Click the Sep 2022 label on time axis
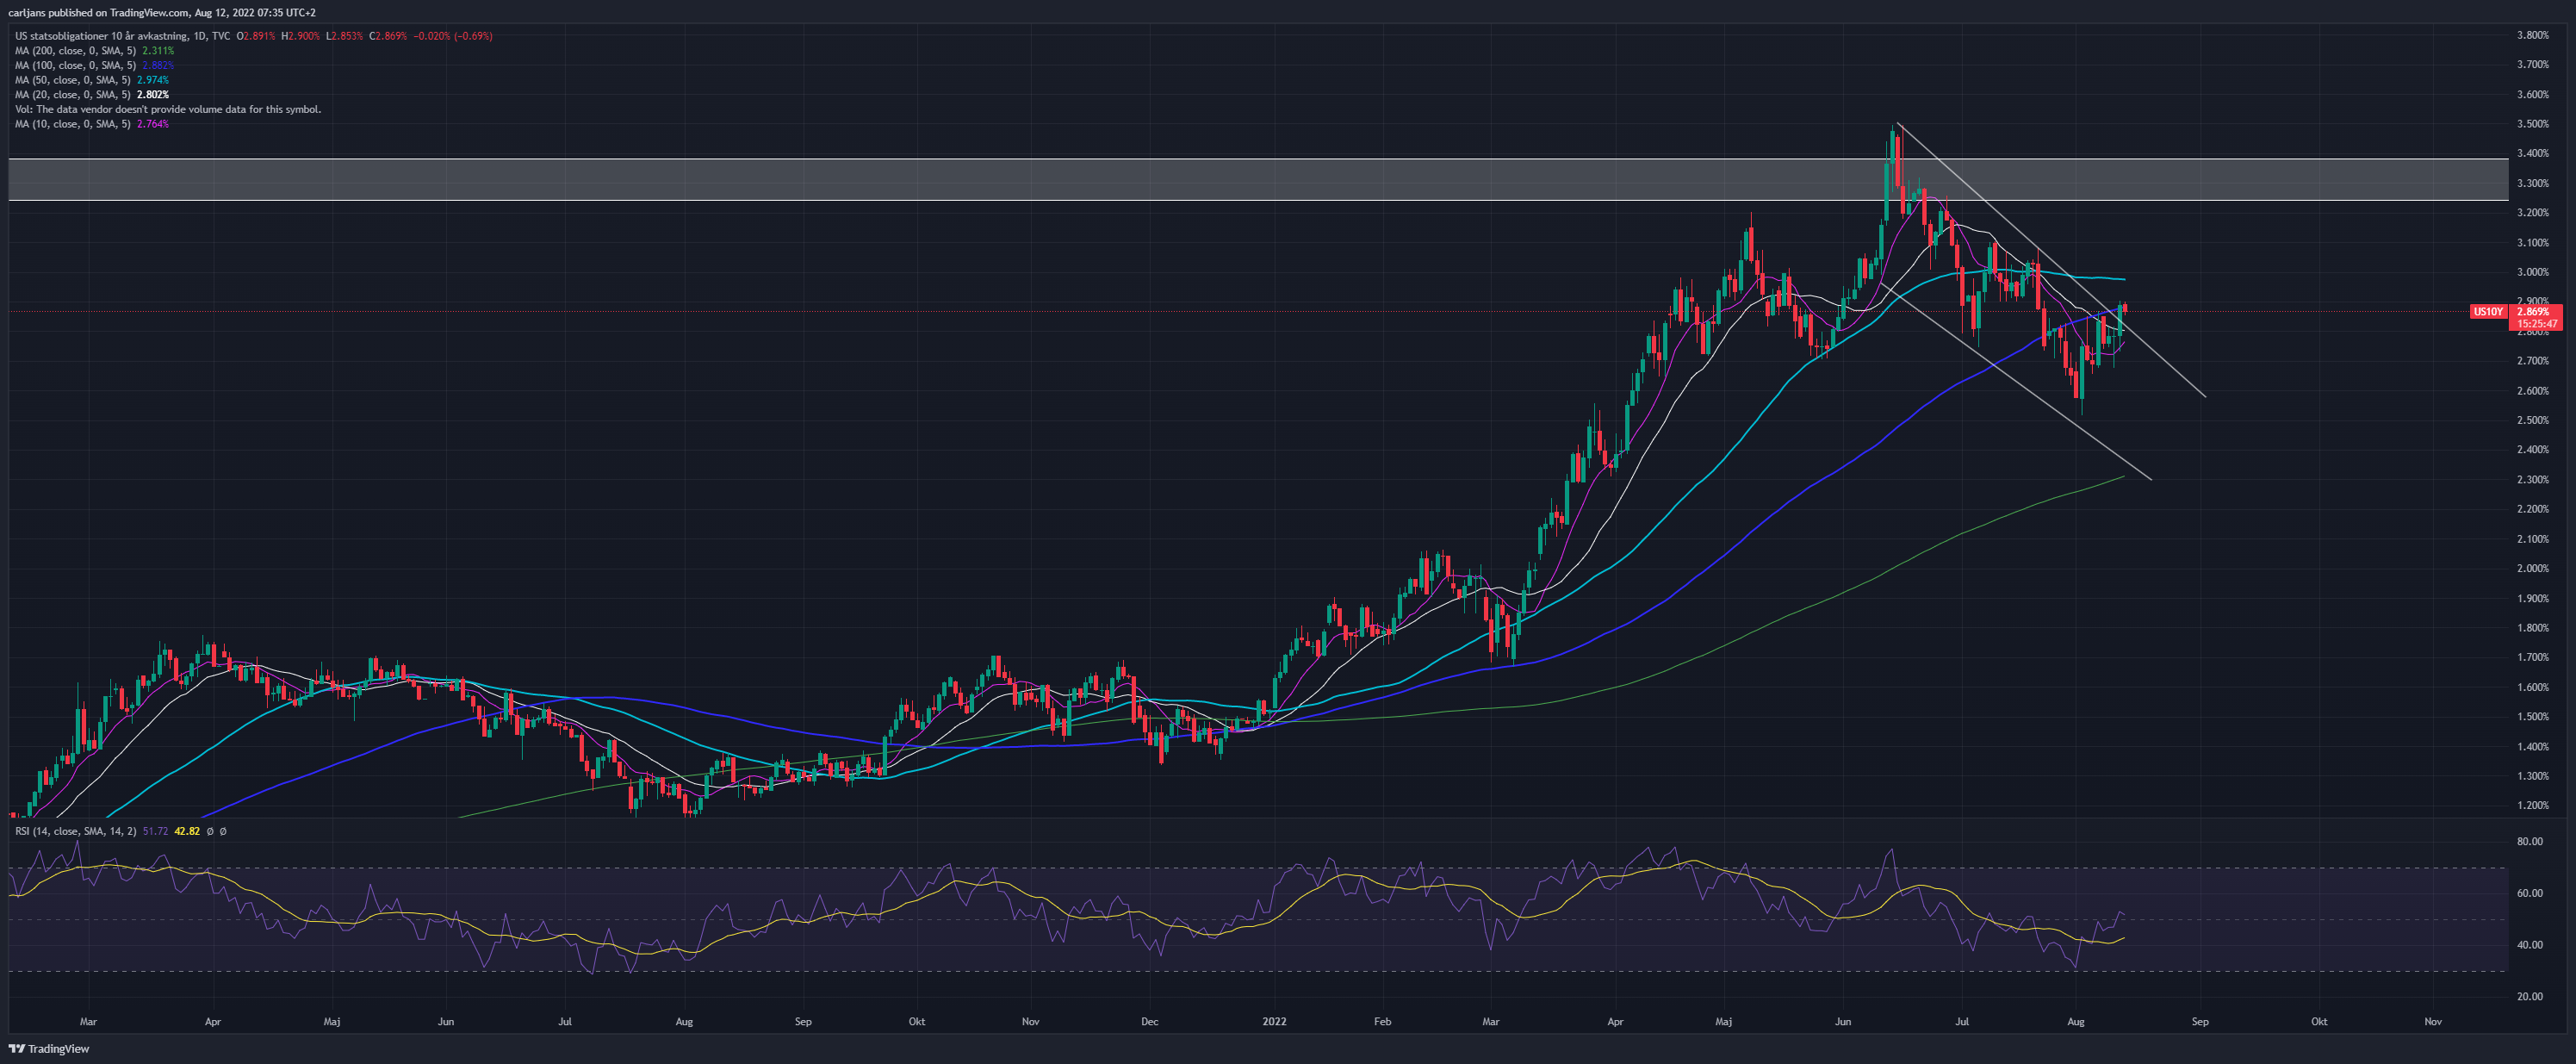 2200,1022
